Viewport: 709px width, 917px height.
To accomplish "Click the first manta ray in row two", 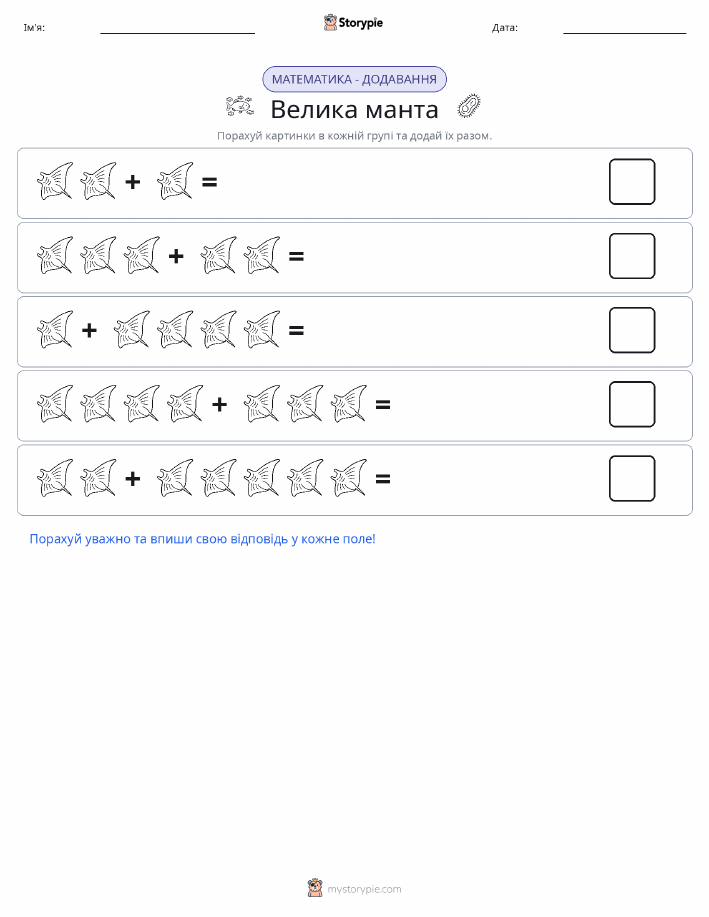I will click(x=56, y=256).
